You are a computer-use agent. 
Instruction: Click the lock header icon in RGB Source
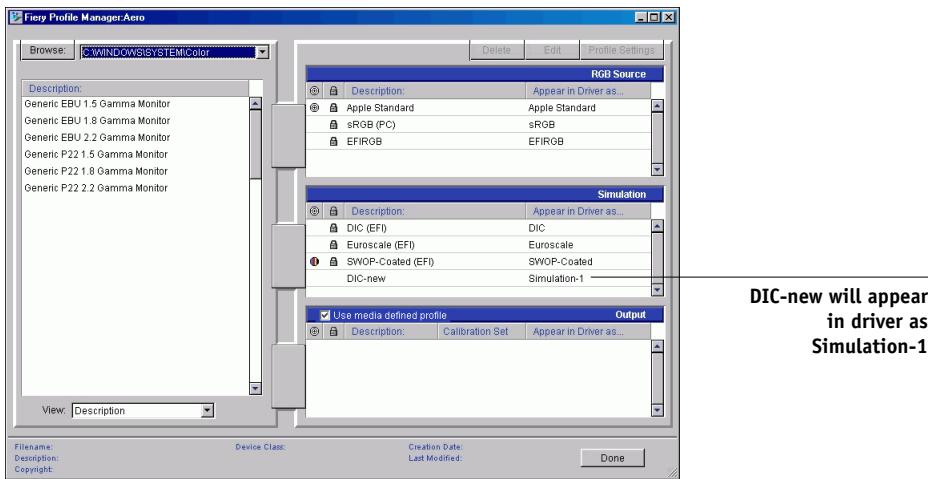(x=333, y=91)
